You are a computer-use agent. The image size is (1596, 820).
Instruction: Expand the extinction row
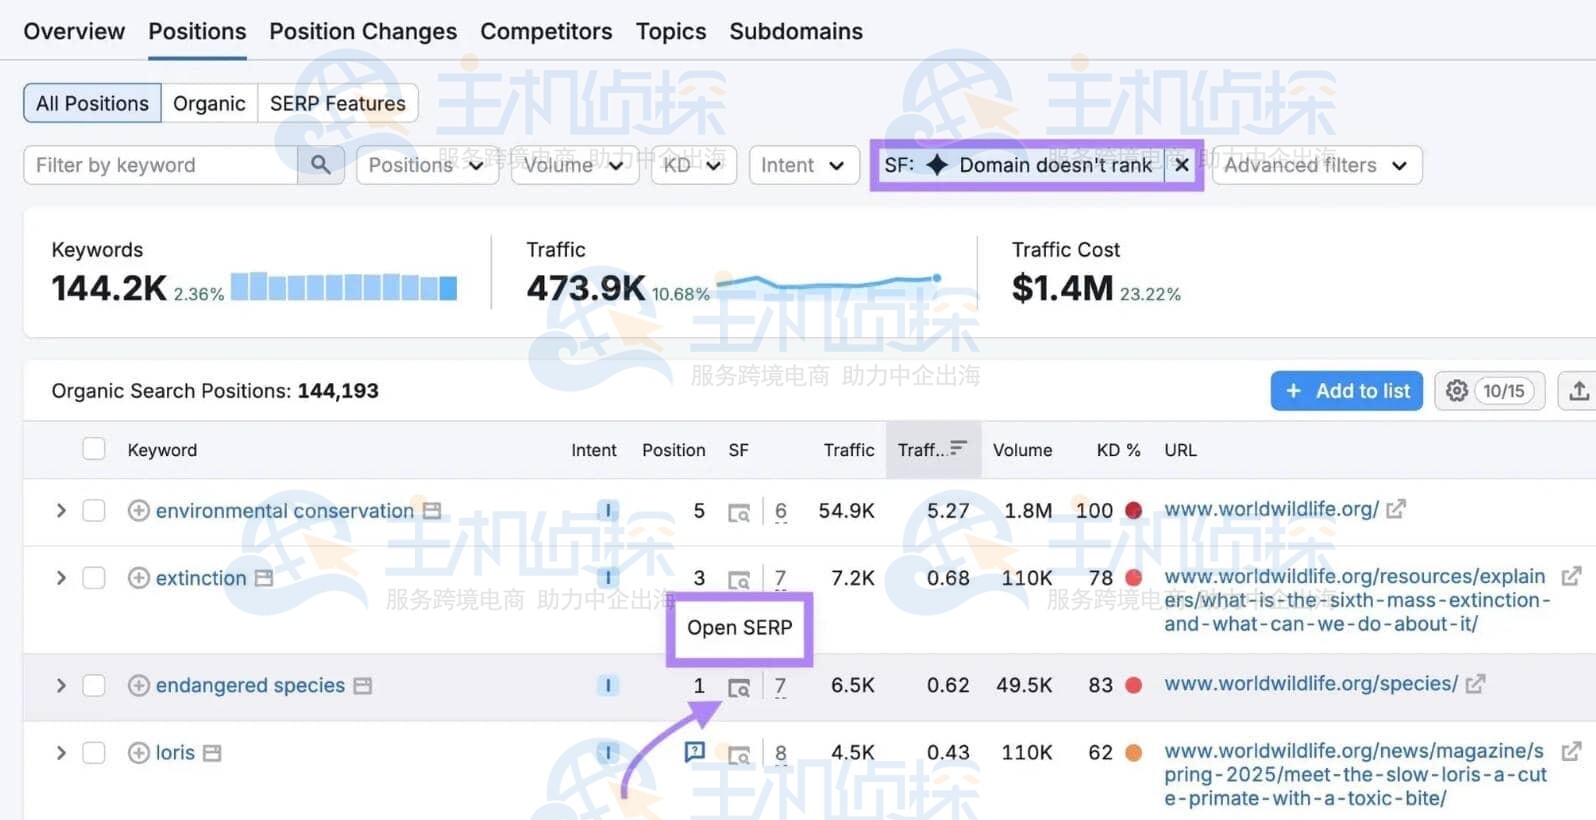(61, 578)
